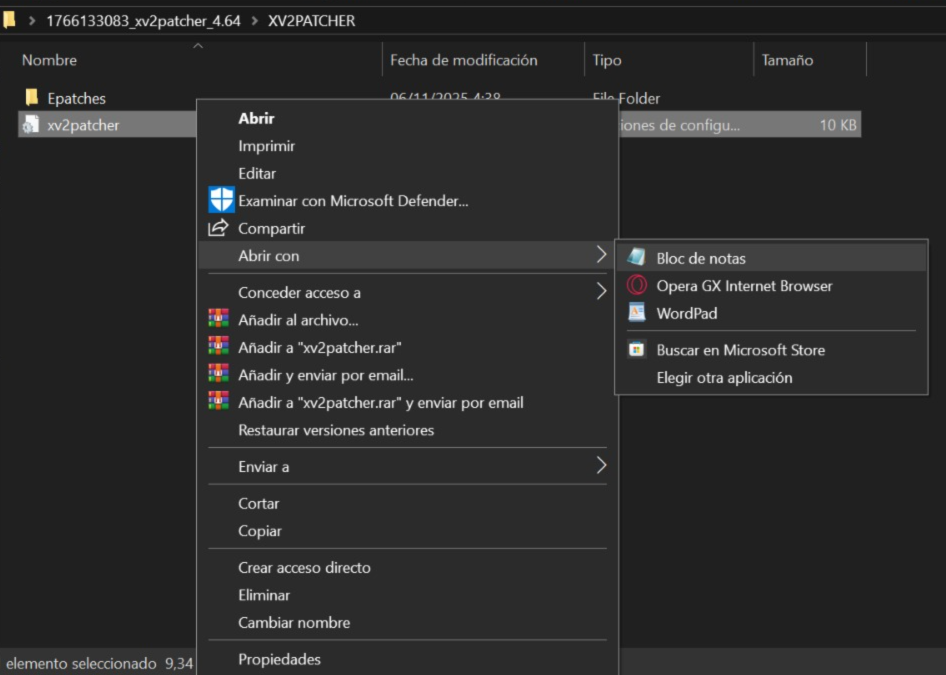Select the Bloc de notas notepad icon
The height and width of the screenshot is (675, 946).
click(x=636, y=258)
